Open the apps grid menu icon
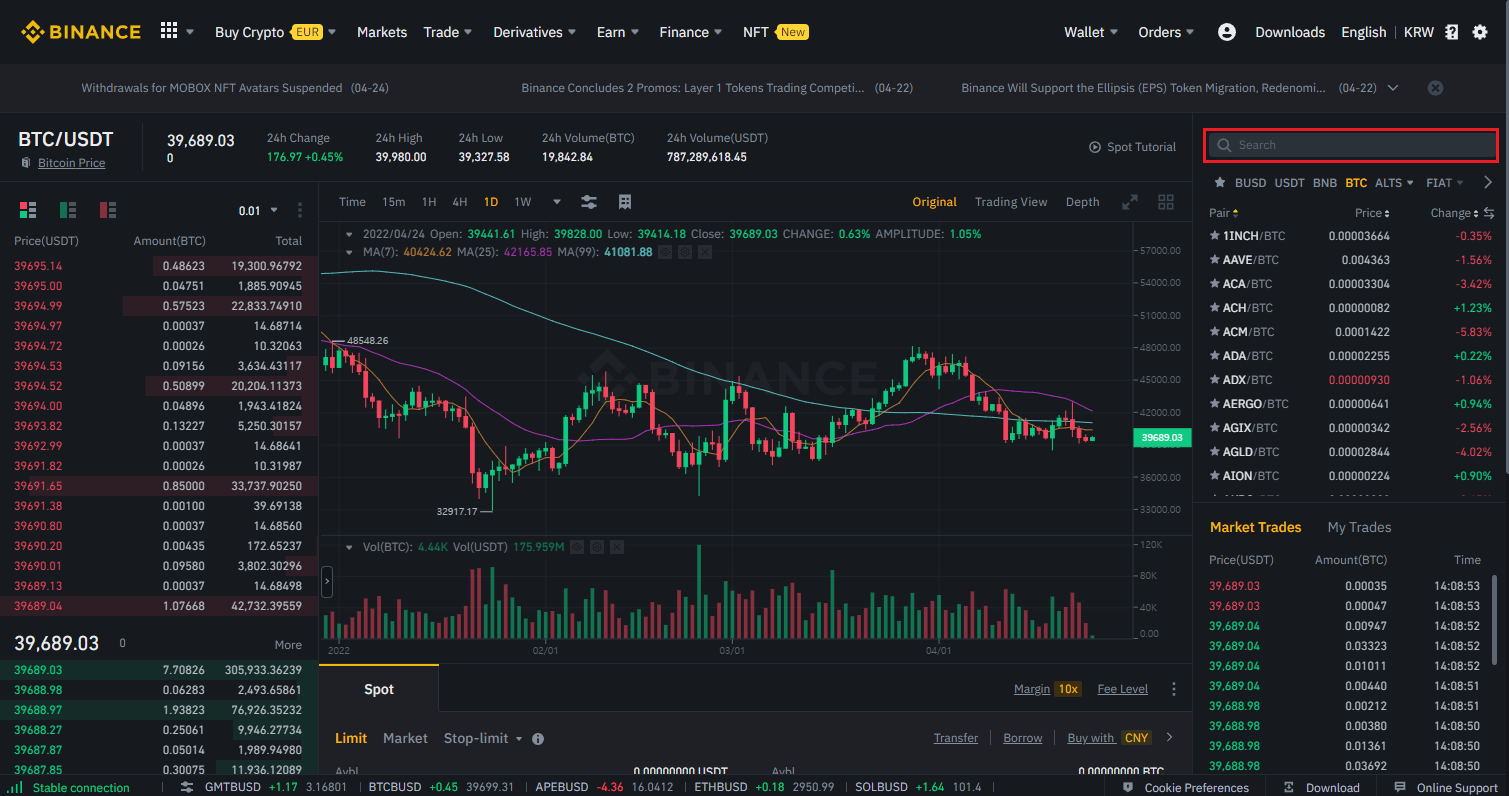This screenshot has width=1509, height=796. click(169, 31)
